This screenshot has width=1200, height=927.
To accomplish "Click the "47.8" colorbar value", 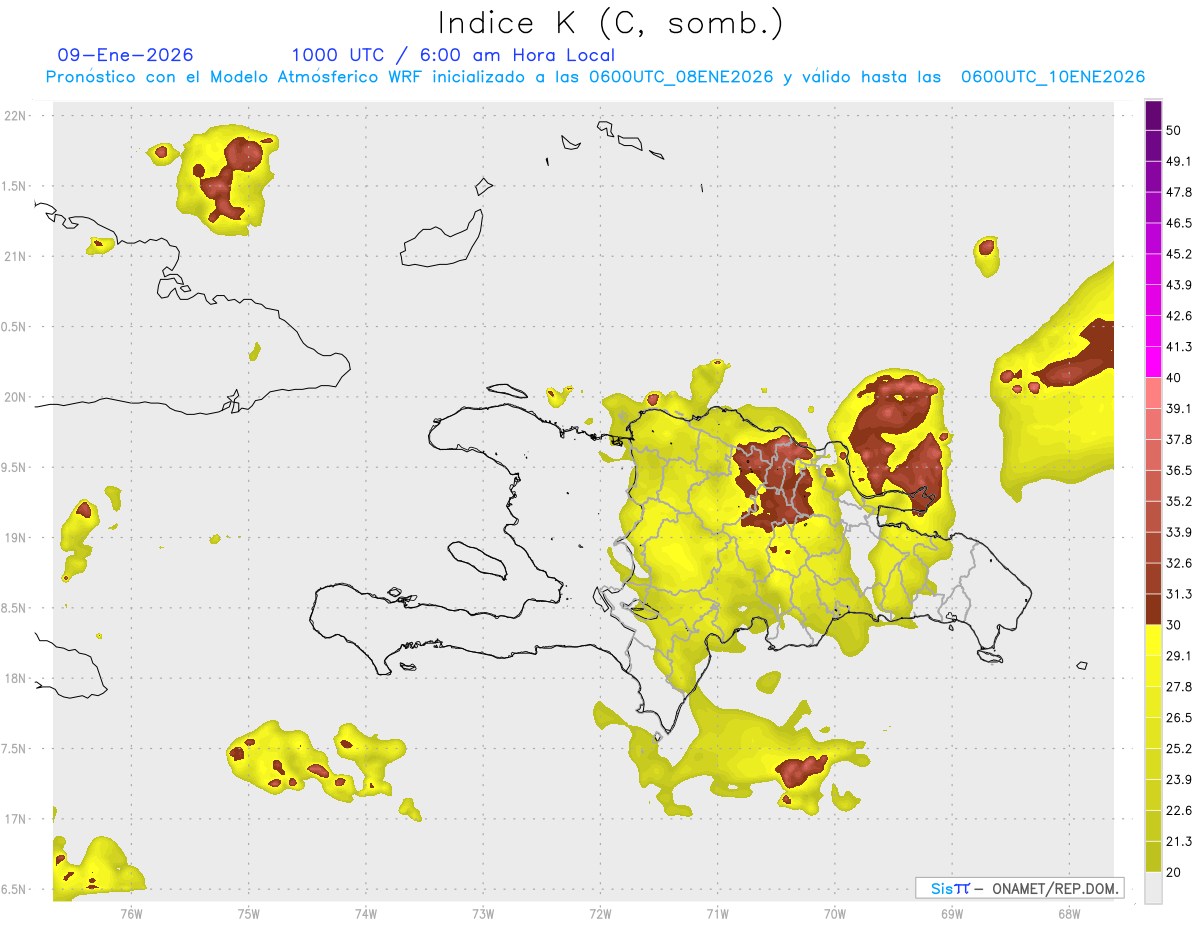I will pos(1179,192).
